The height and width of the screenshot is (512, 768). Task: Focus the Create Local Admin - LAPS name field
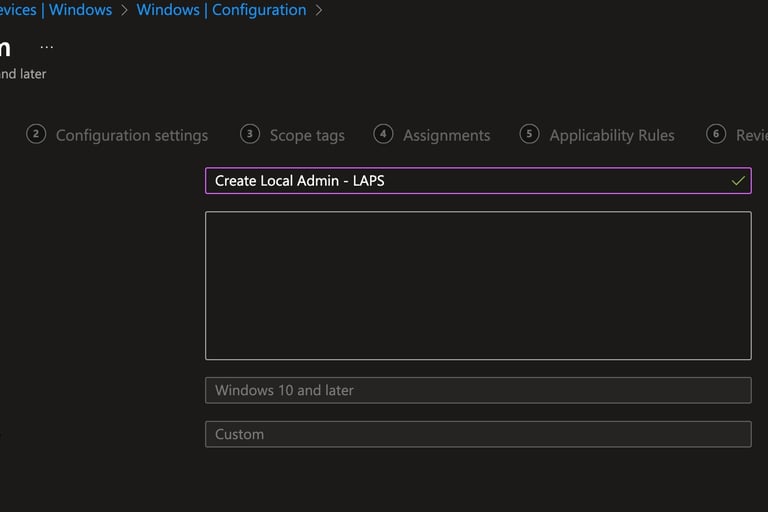(x=478, y=181)
